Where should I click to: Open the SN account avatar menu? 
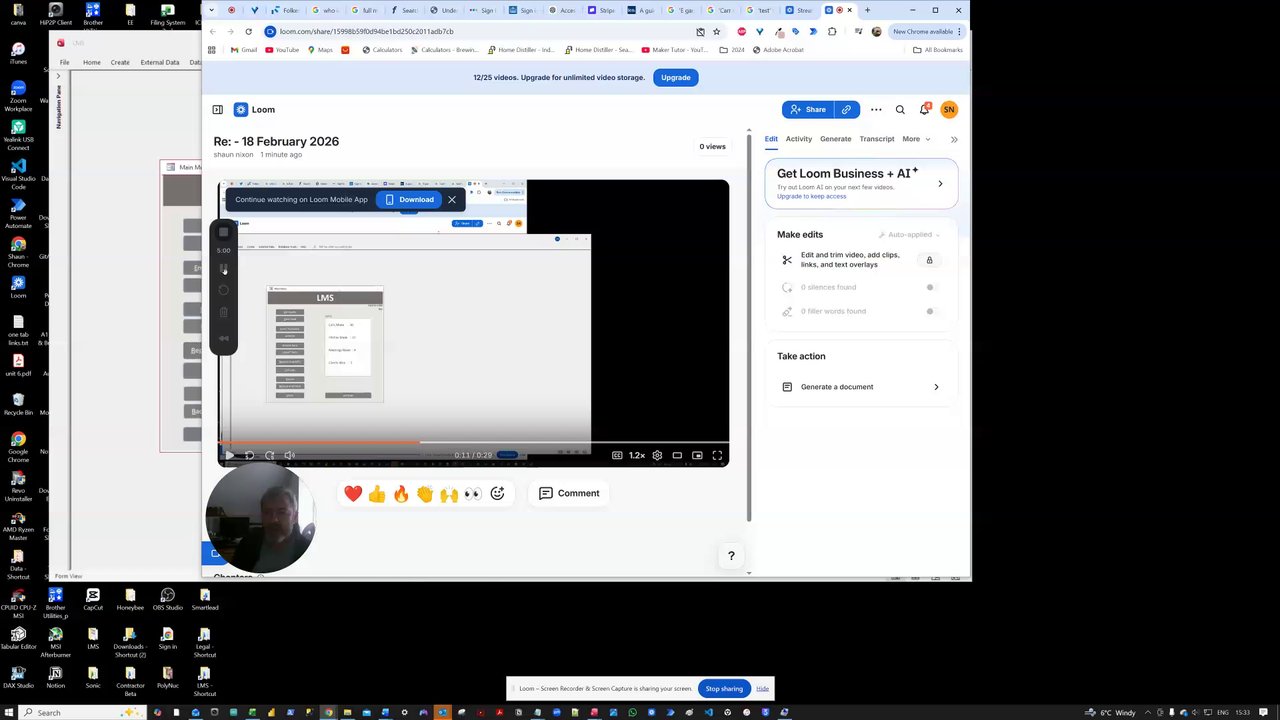click(x=949, y=110)
